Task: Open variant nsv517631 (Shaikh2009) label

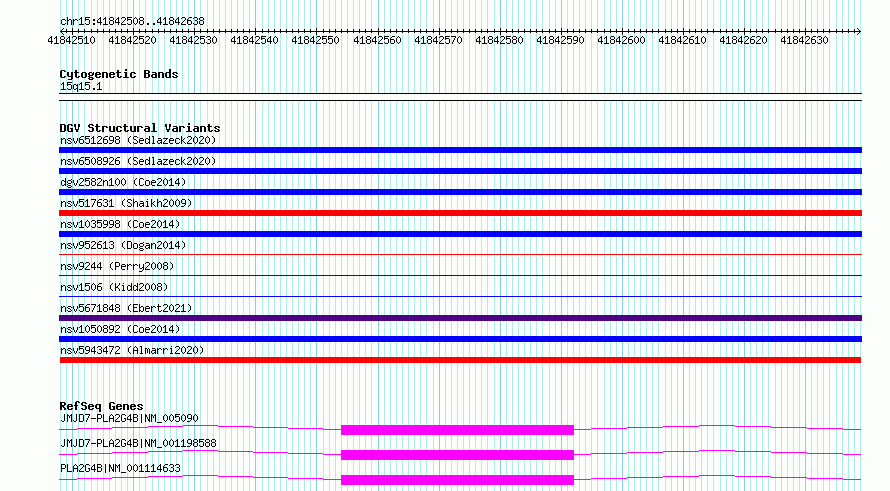Action: point(126,203)
